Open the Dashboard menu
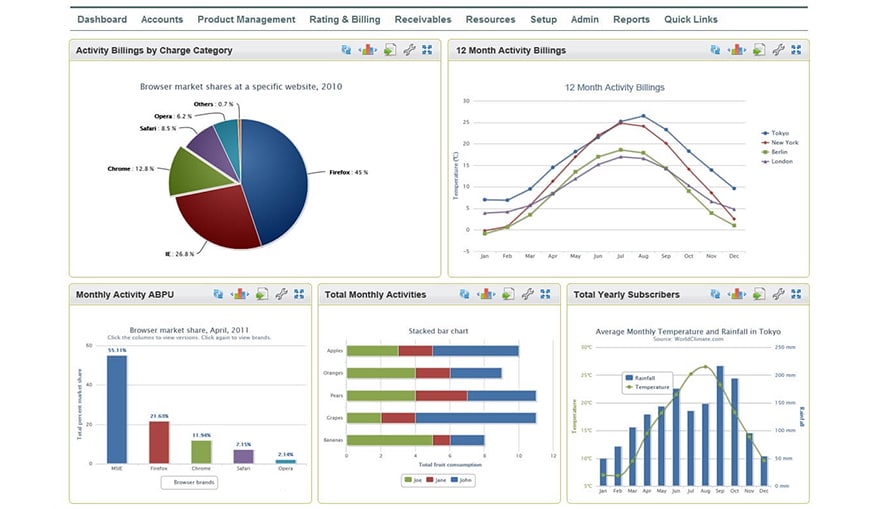This screenshot has height=509, width=869. [102, 19]
